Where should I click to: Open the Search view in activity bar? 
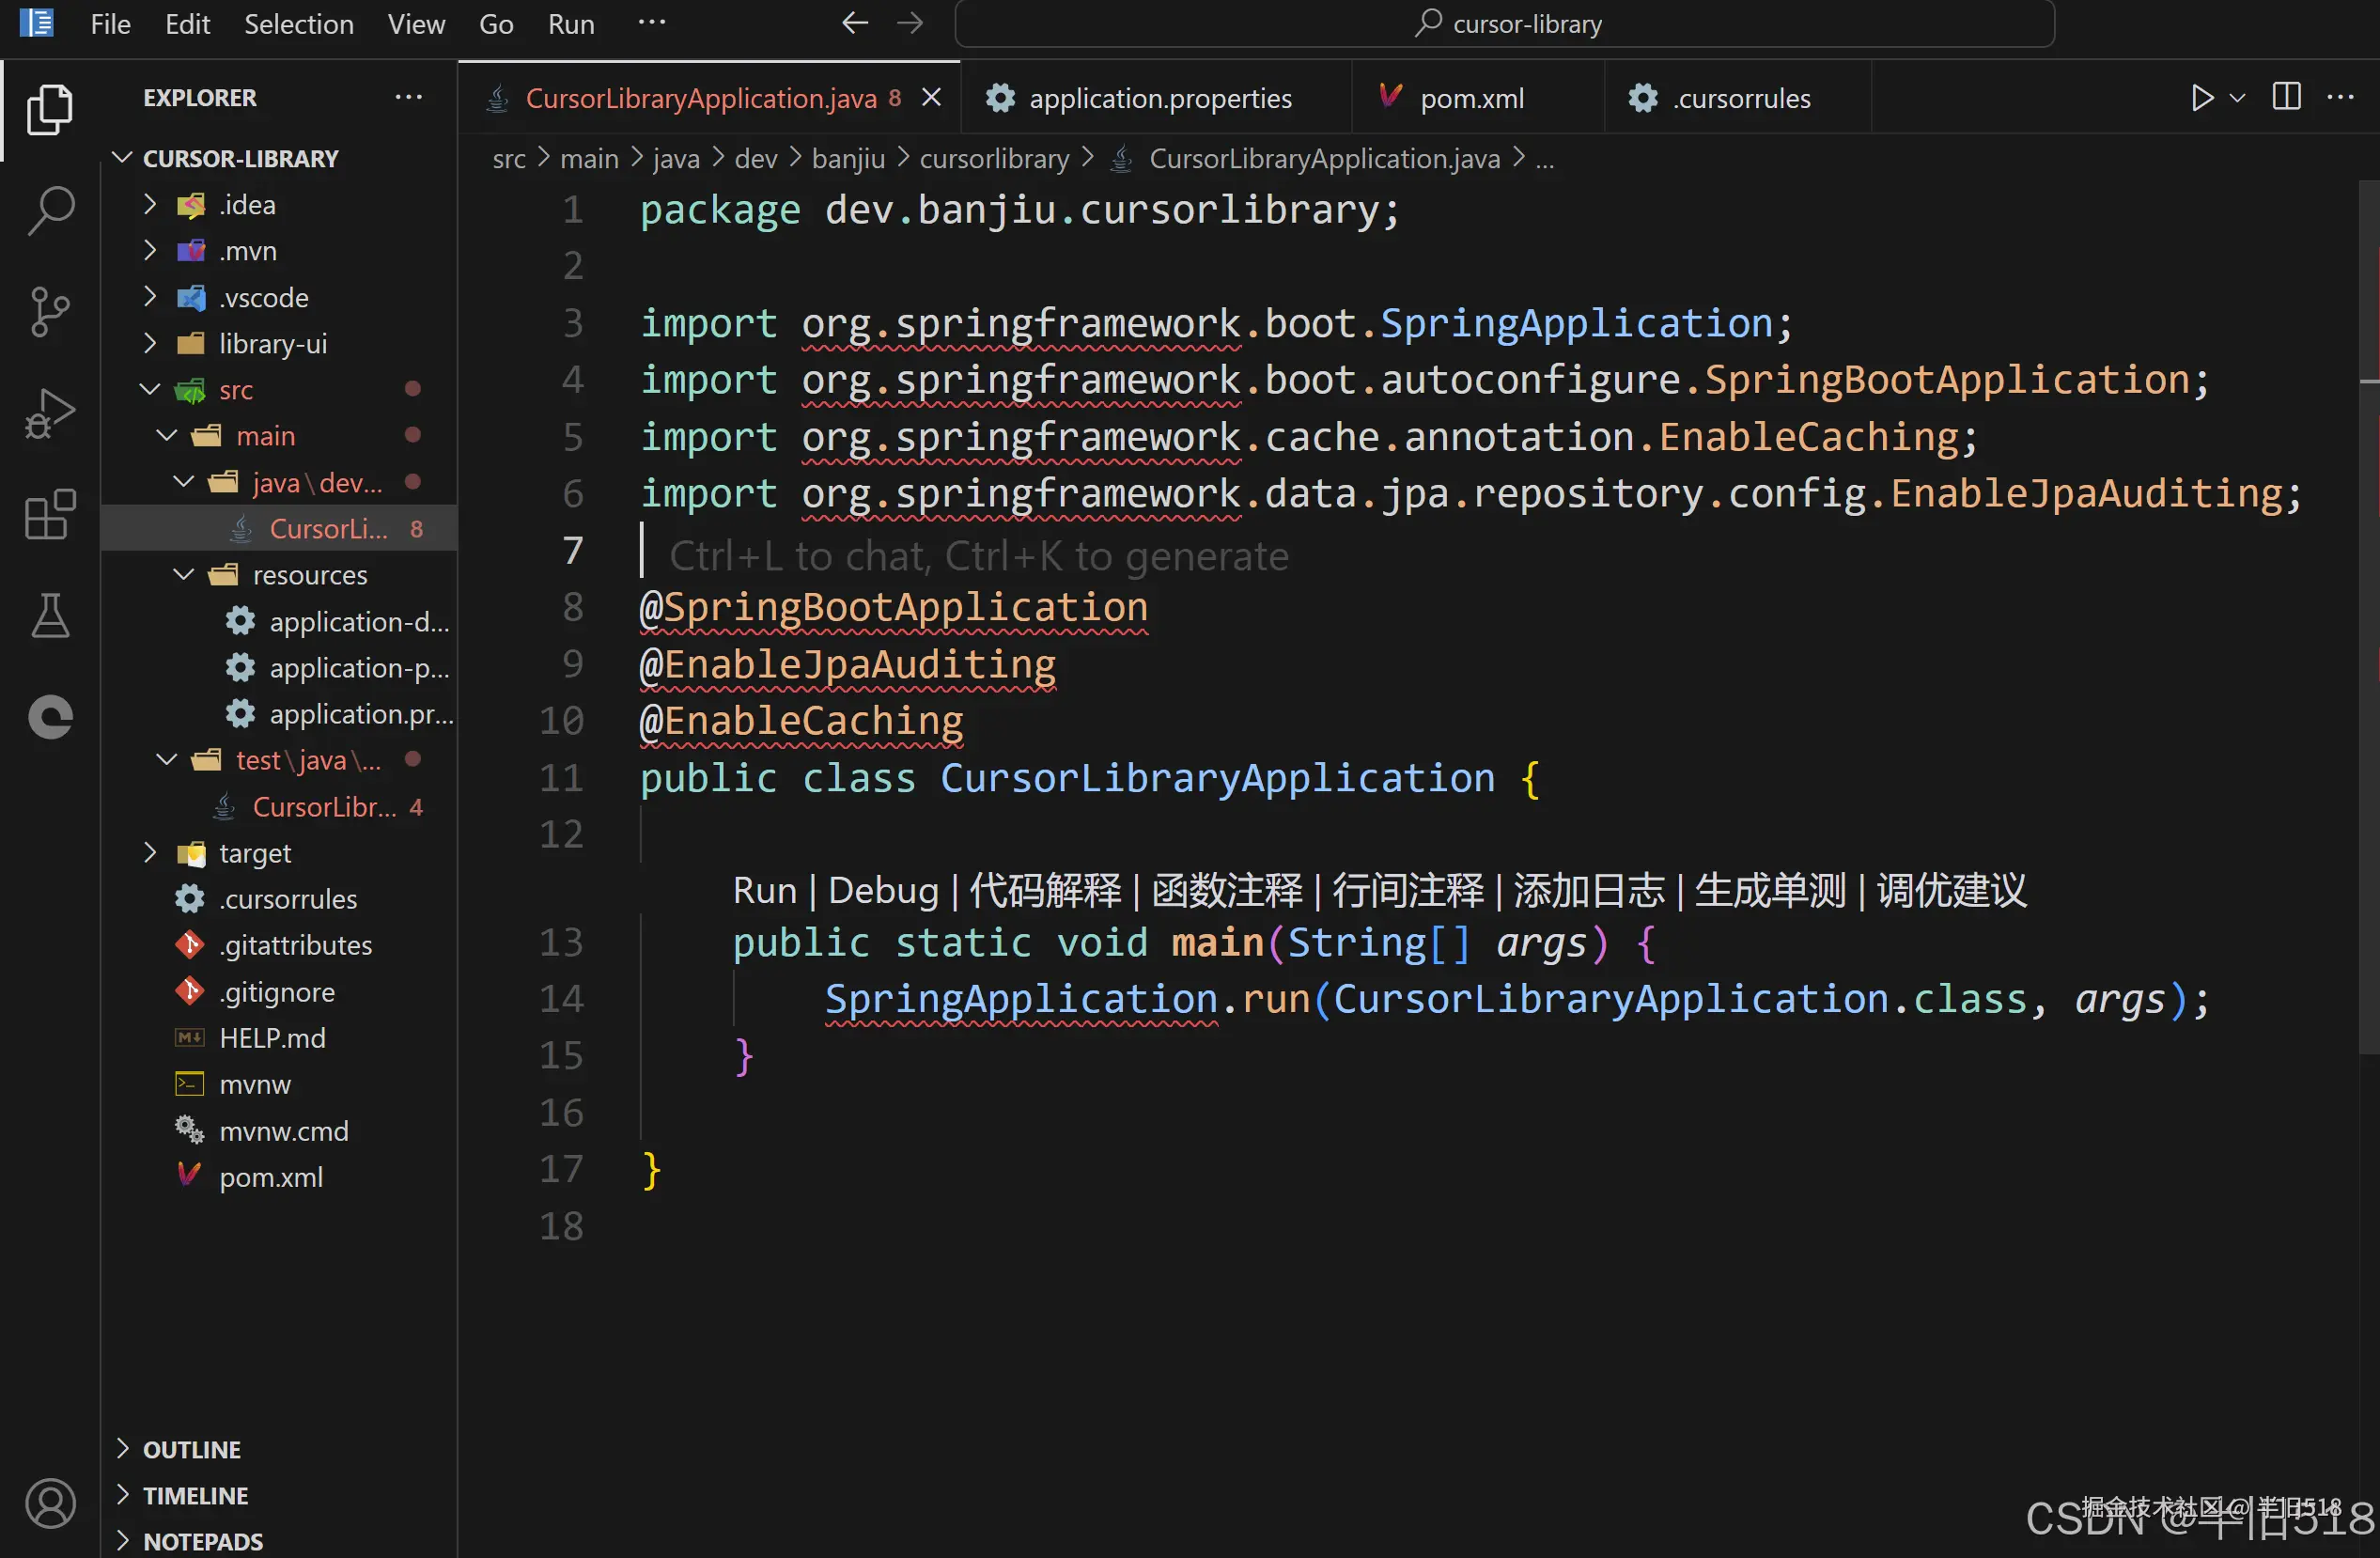coord(50,211)
